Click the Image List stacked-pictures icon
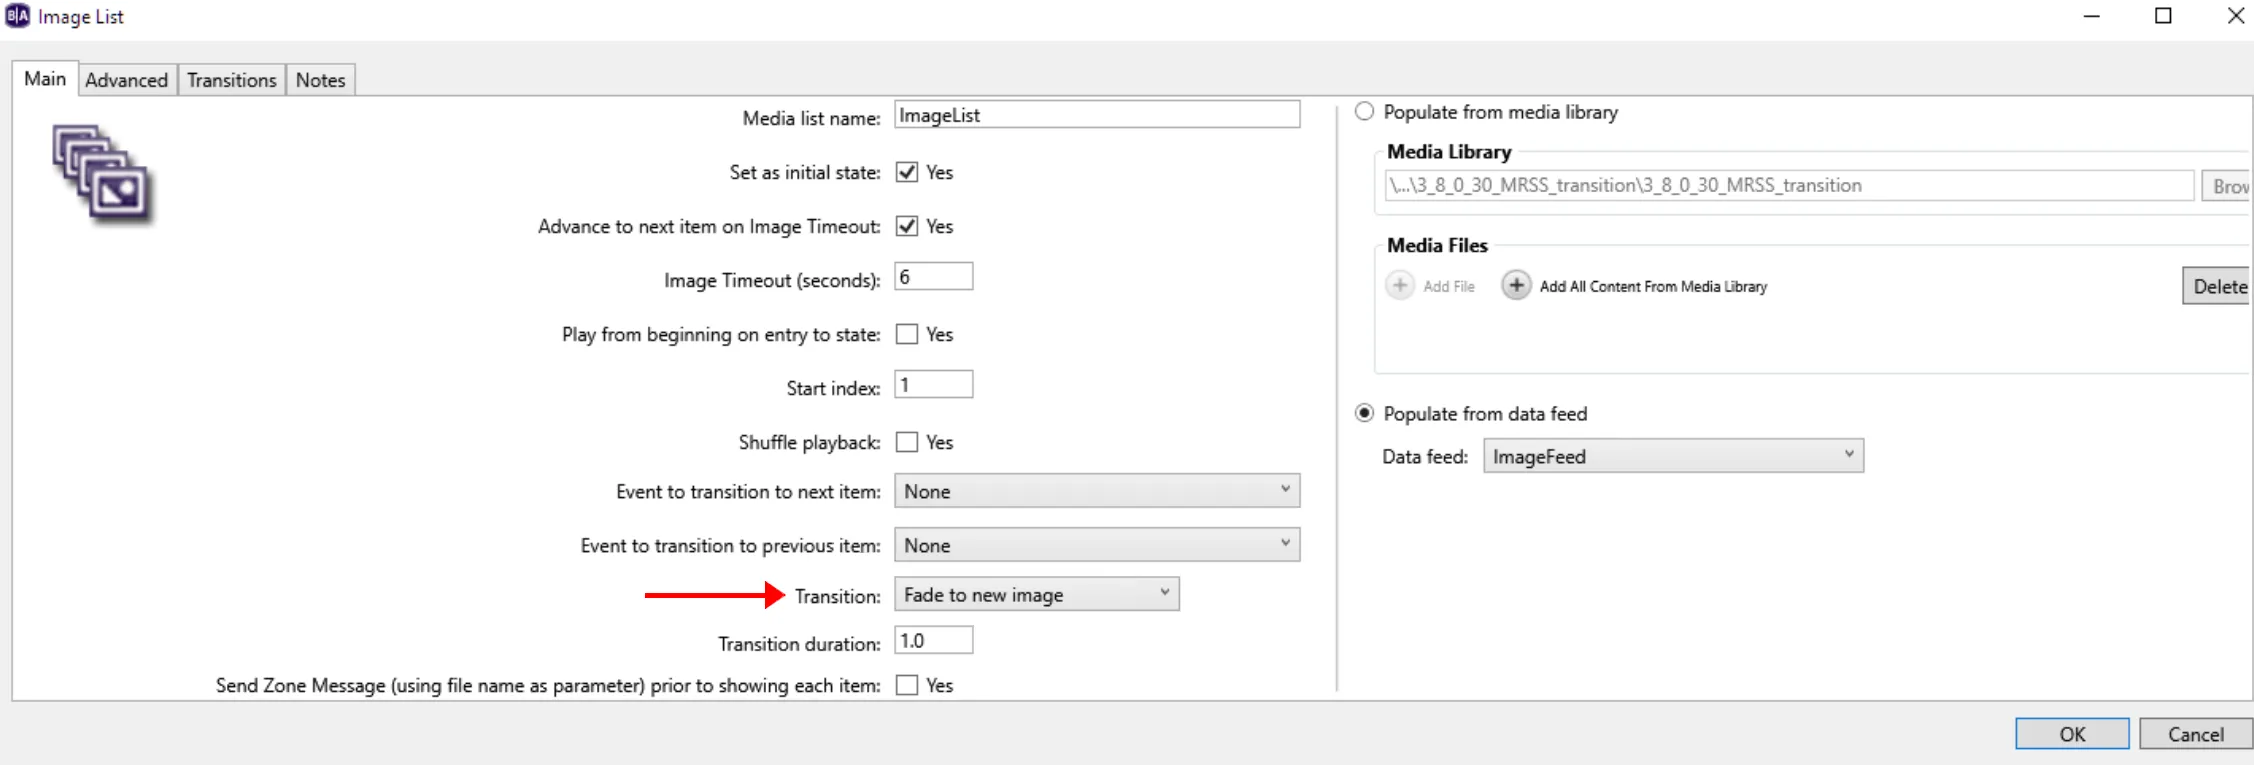 click(101, 175)
